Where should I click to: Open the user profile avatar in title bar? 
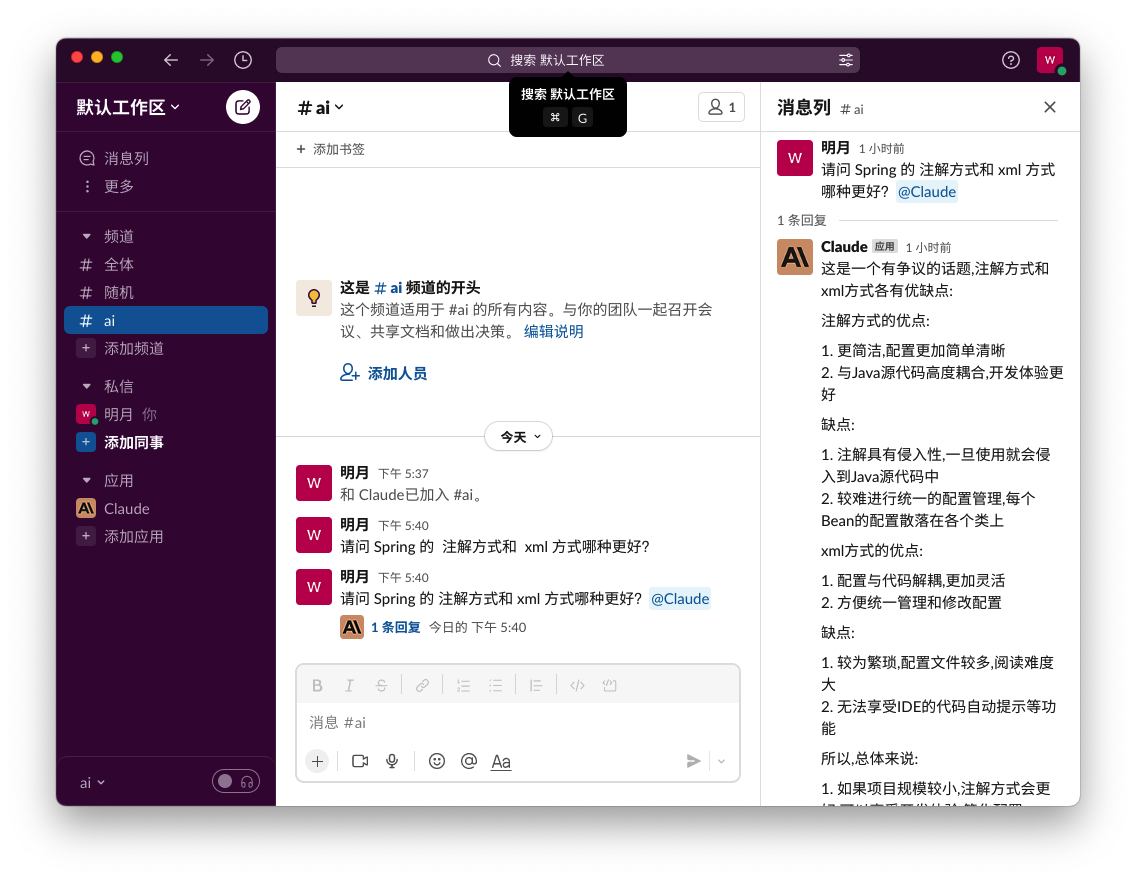click(x=1050, y=60)
